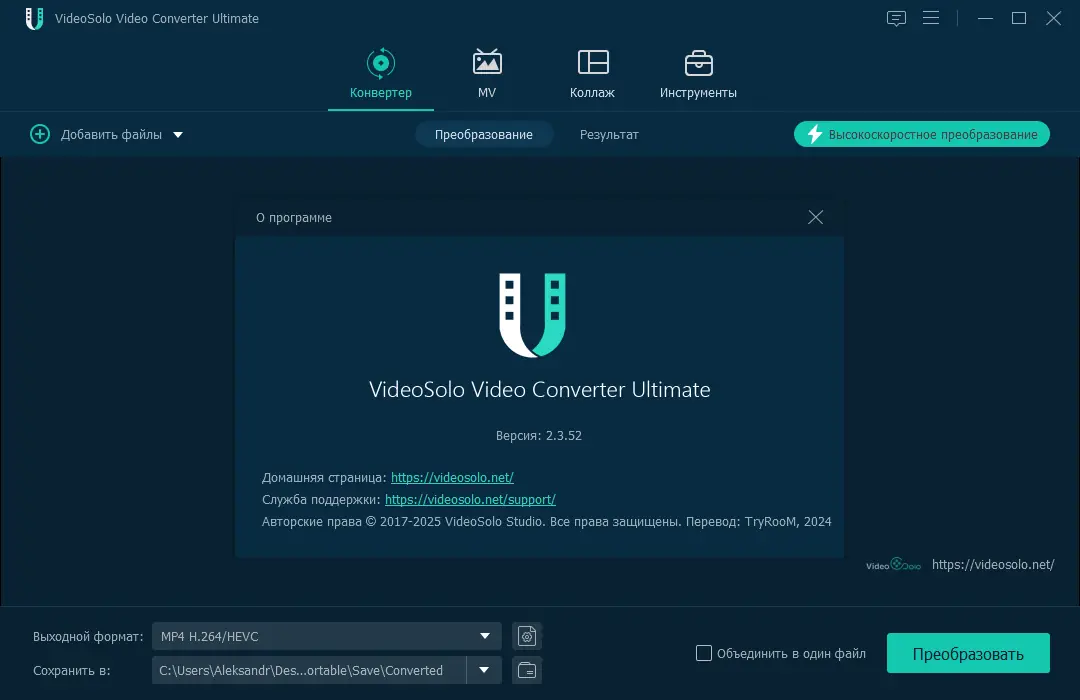
Task: Click the Добавить файлы plus icon
Action: (40, 133)
